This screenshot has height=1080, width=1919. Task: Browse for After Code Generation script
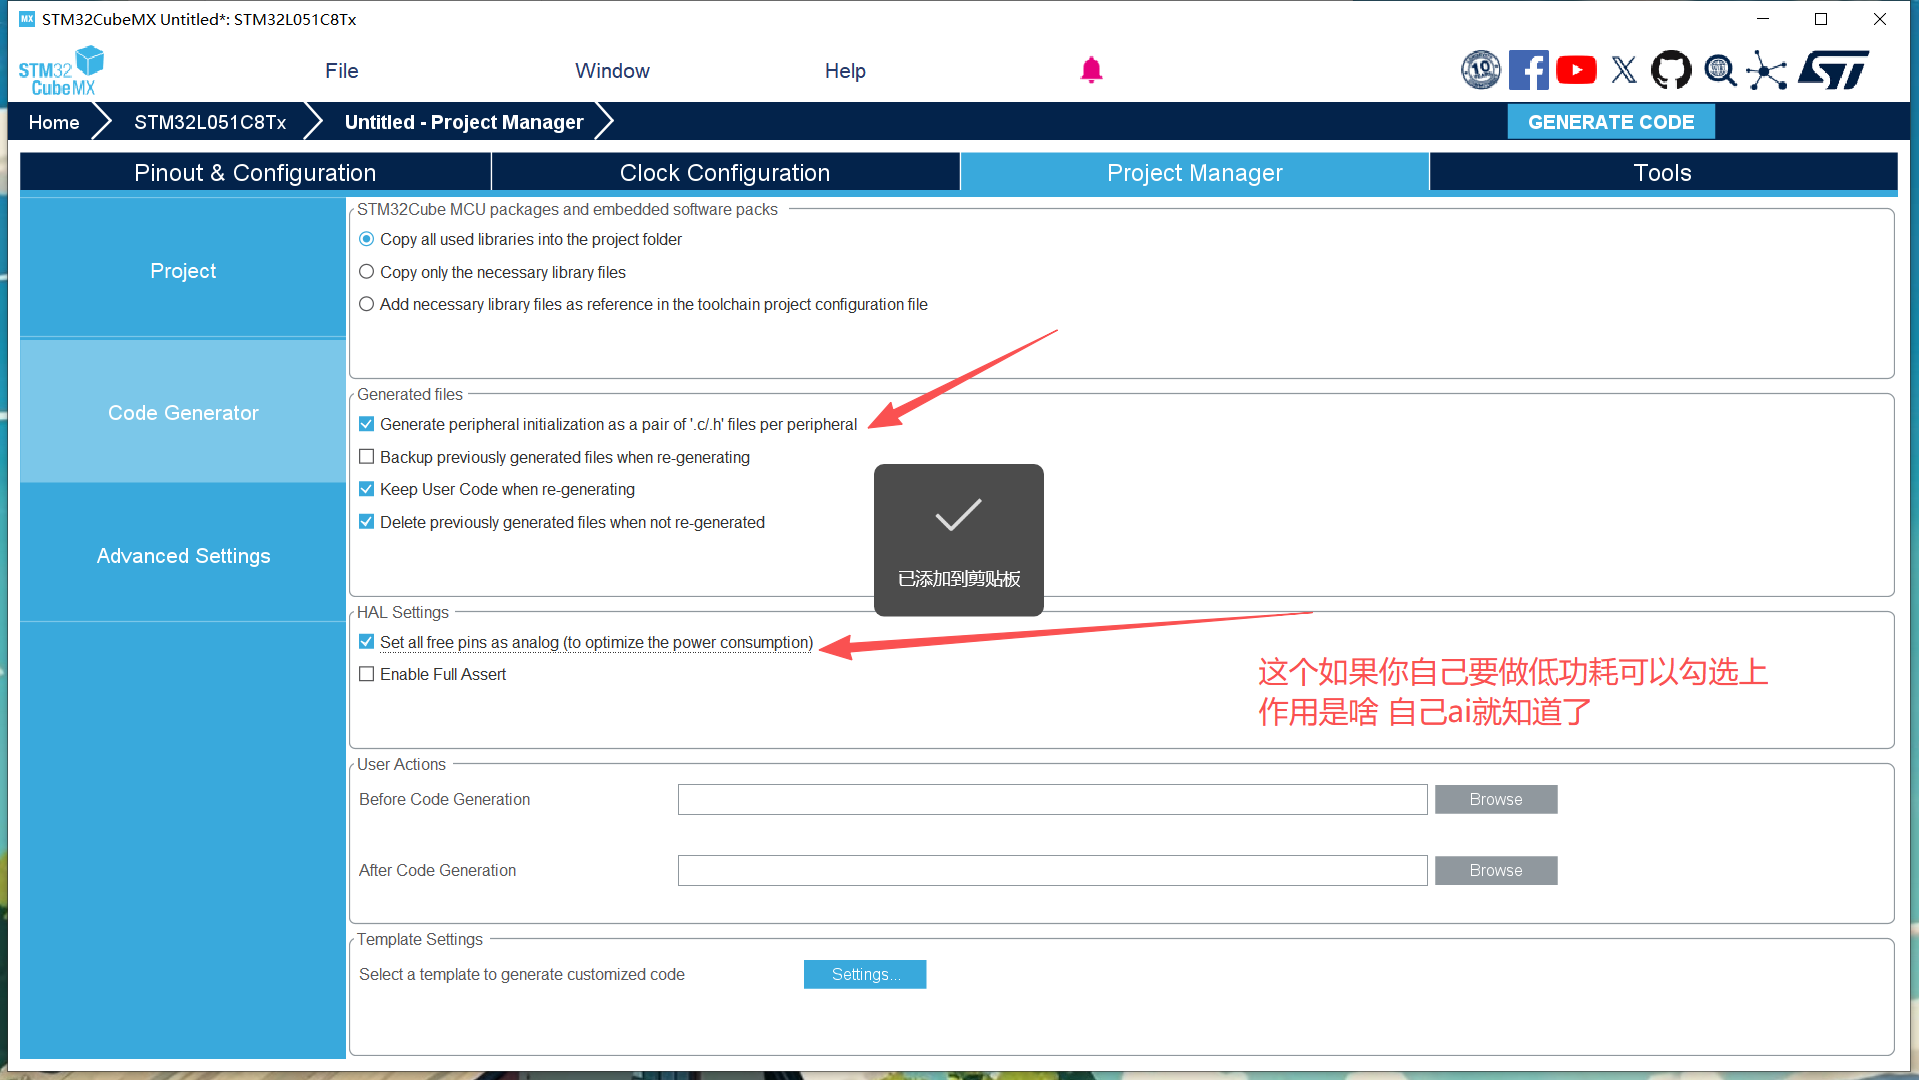(1496, 870)
